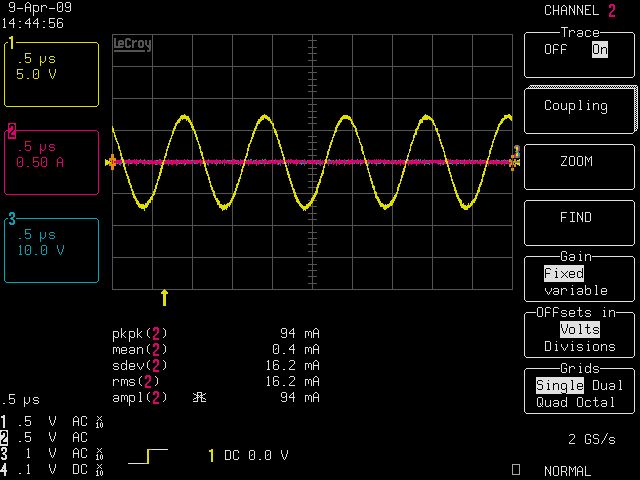This screenshot has width=640, height=480.
Task: Click the ZOOM button
Action: pos(579,166)
